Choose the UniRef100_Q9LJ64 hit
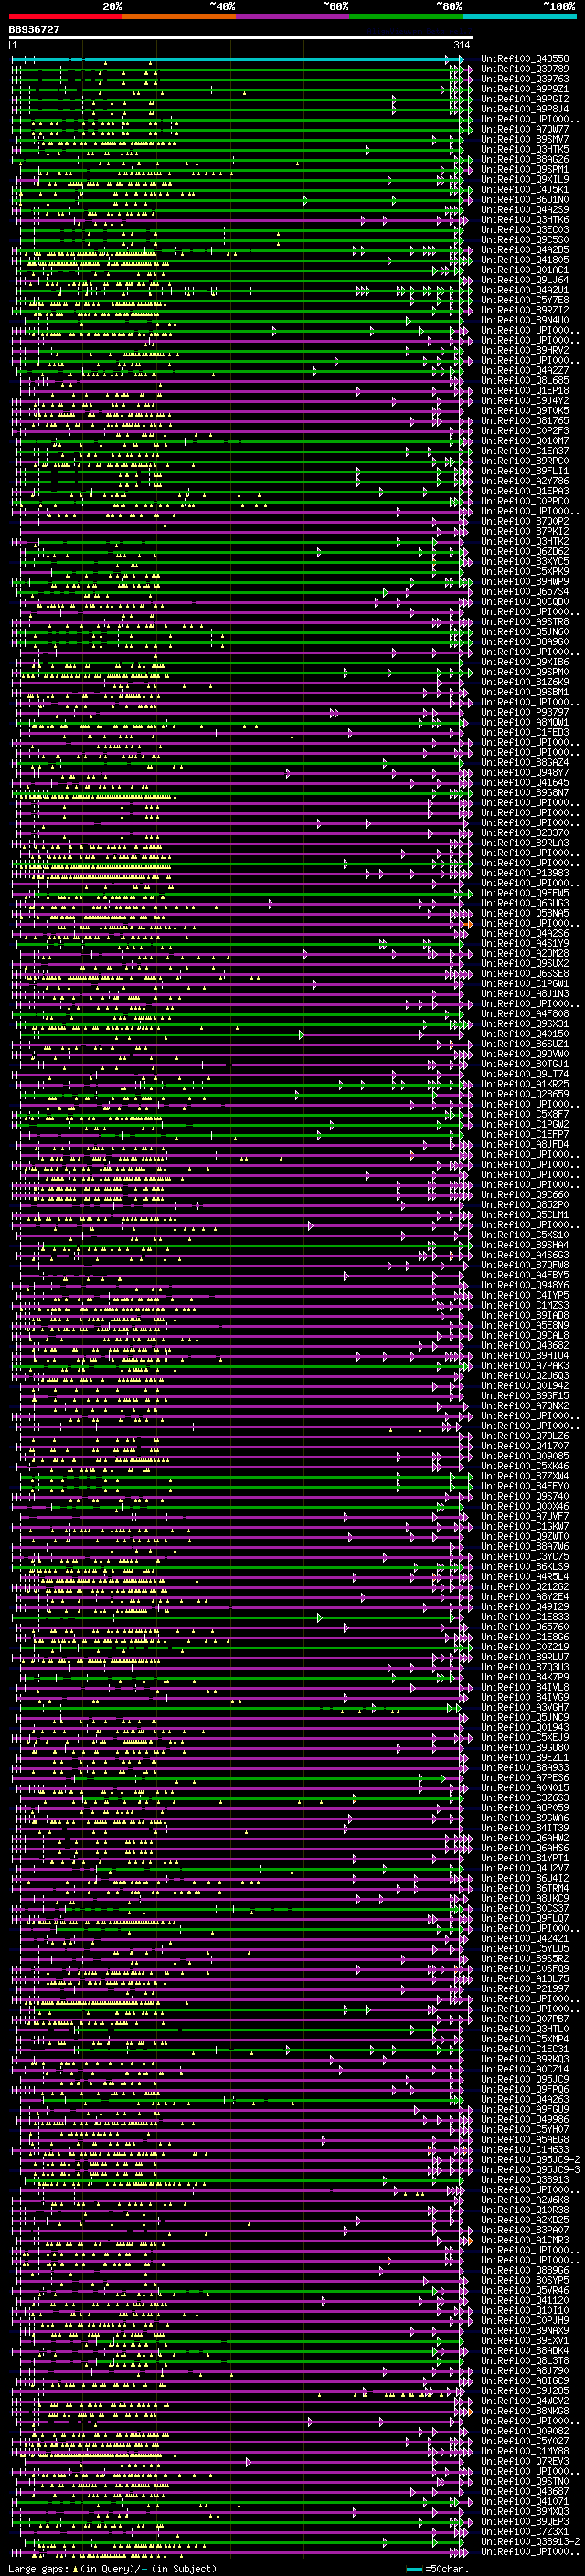The height and width of the screenshot is (2576, 585). tap(525, 280)
